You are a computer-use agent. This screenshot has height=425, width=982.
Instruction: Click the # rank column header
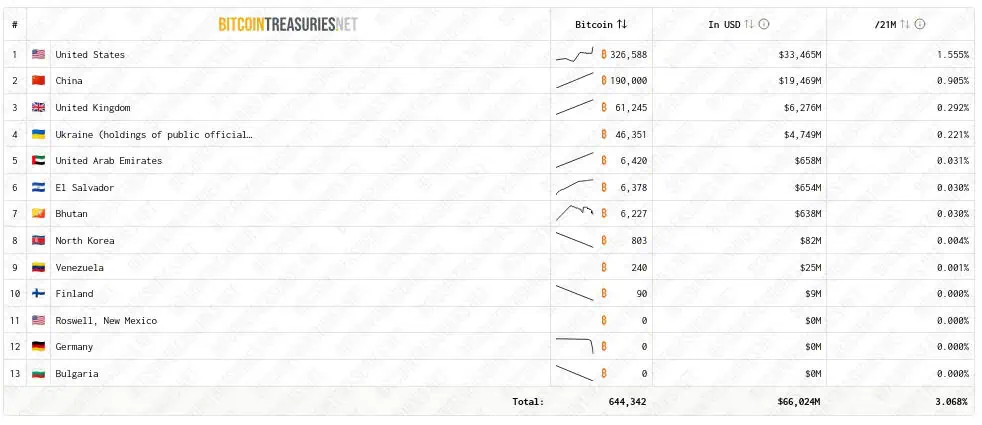[15, 24]
